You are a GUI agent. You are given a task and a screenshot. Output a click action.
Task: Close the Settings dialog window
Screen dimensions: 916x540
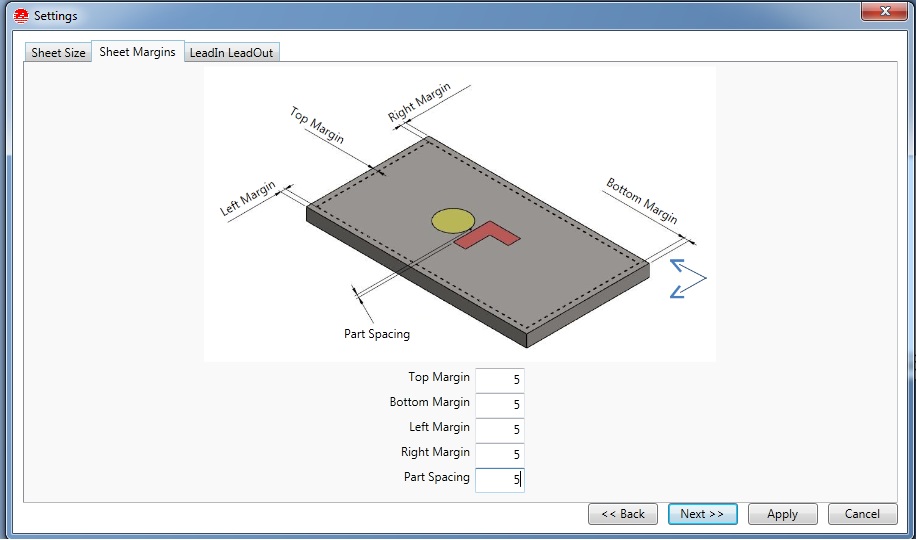pos(877,11)
